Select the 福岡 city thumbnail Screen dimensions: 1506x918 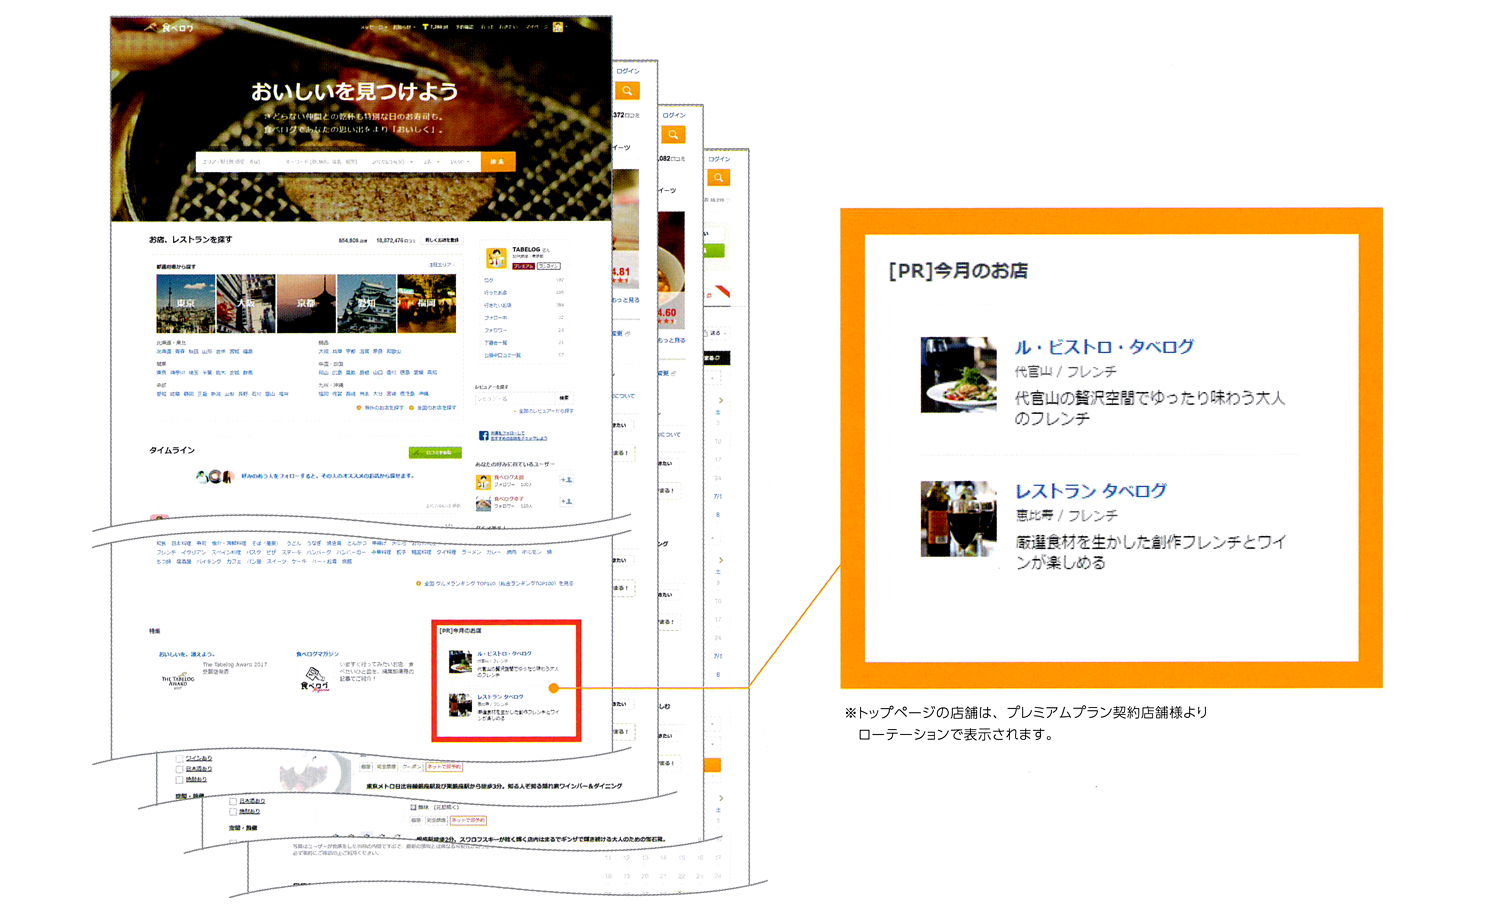click(427, 304)
